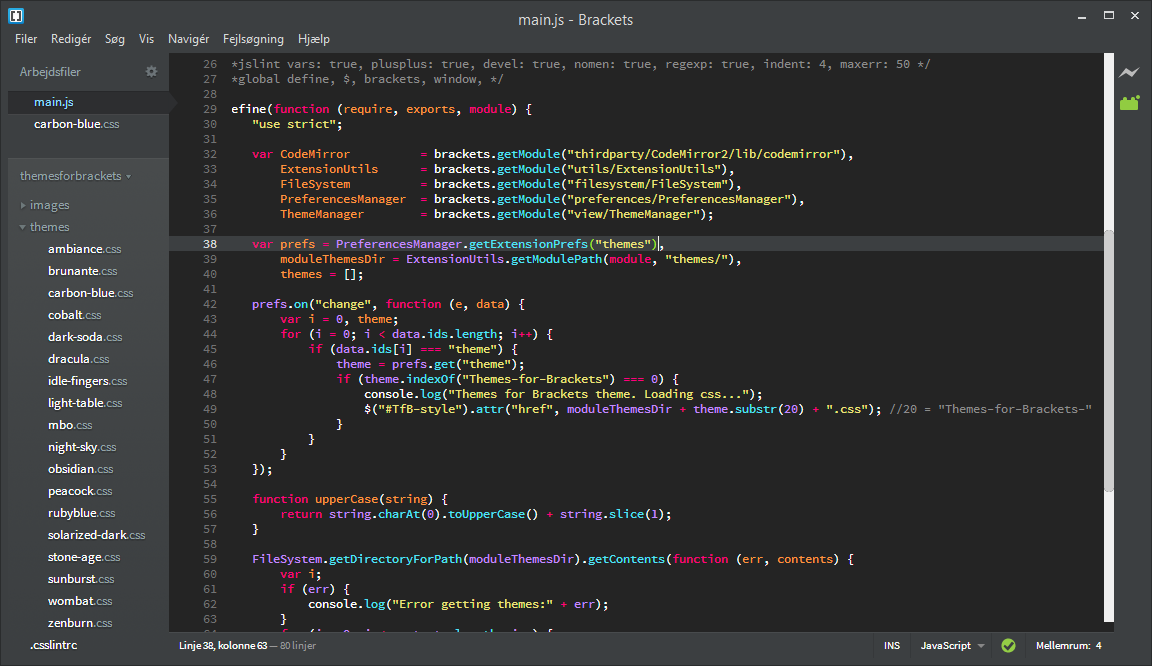Open the Filer menu
Screen dimensions: 1152x666
(x=26, y=39)
